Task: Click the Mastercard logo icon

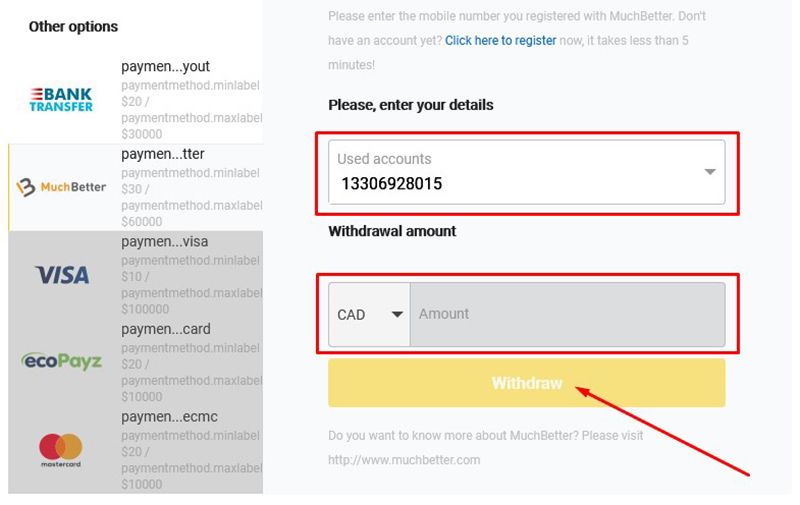Action: pyautogui.click(x=61, y=449)
